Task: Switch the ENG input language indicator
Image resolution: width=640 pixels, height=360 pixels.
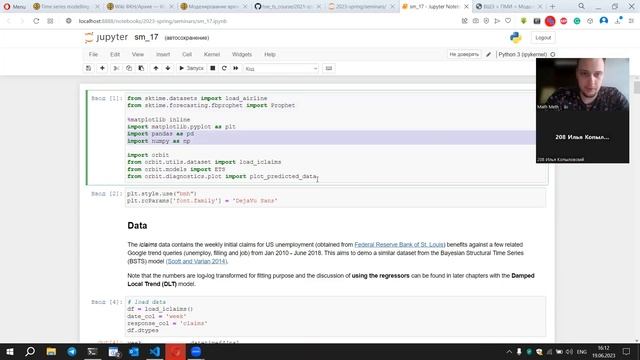Action: point(582,351)
